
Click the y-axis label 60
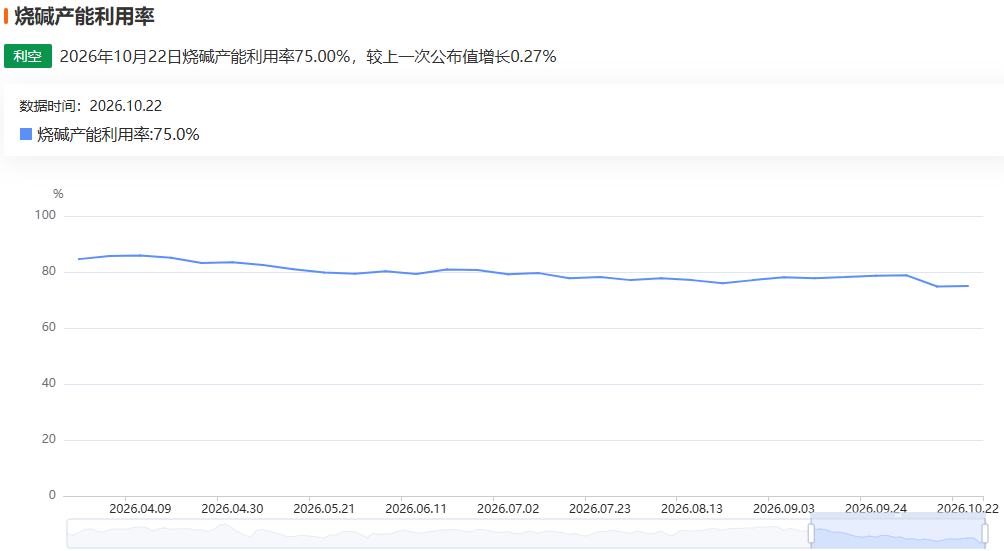[49, 327]
